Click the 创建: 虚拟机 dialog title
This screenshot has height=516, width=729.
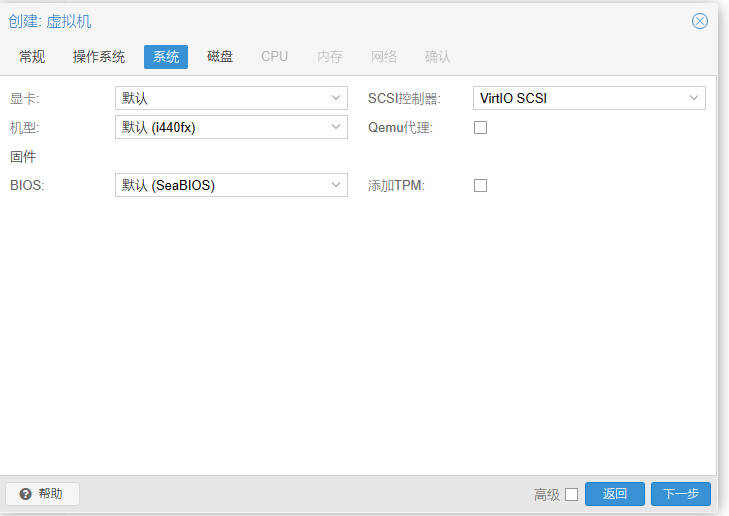[50, 21]
